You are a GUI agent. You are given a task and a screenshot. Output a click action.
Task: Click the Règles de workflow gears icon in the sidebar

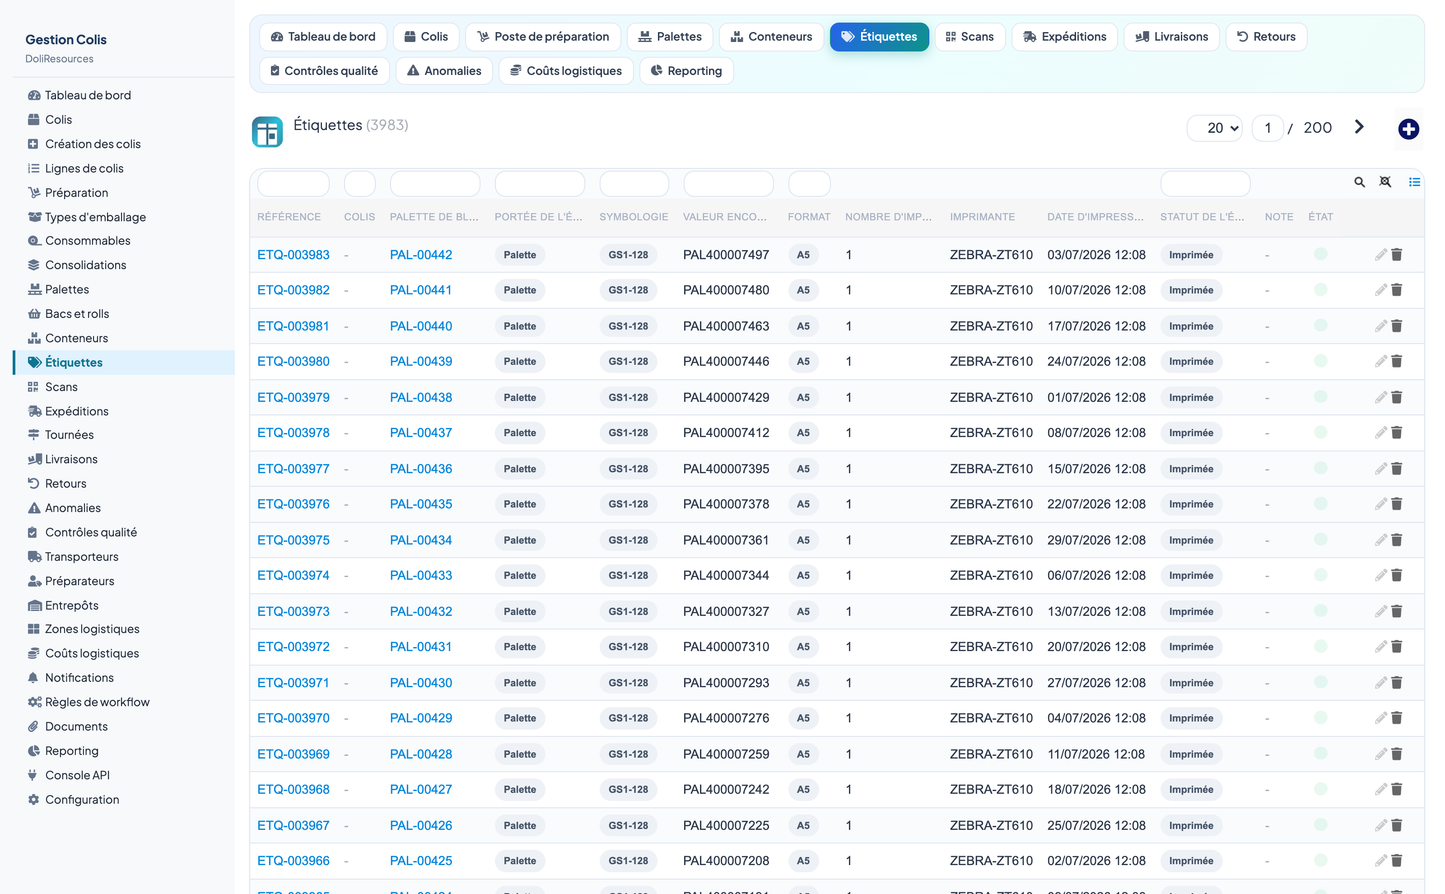click(x=34, y=702)
